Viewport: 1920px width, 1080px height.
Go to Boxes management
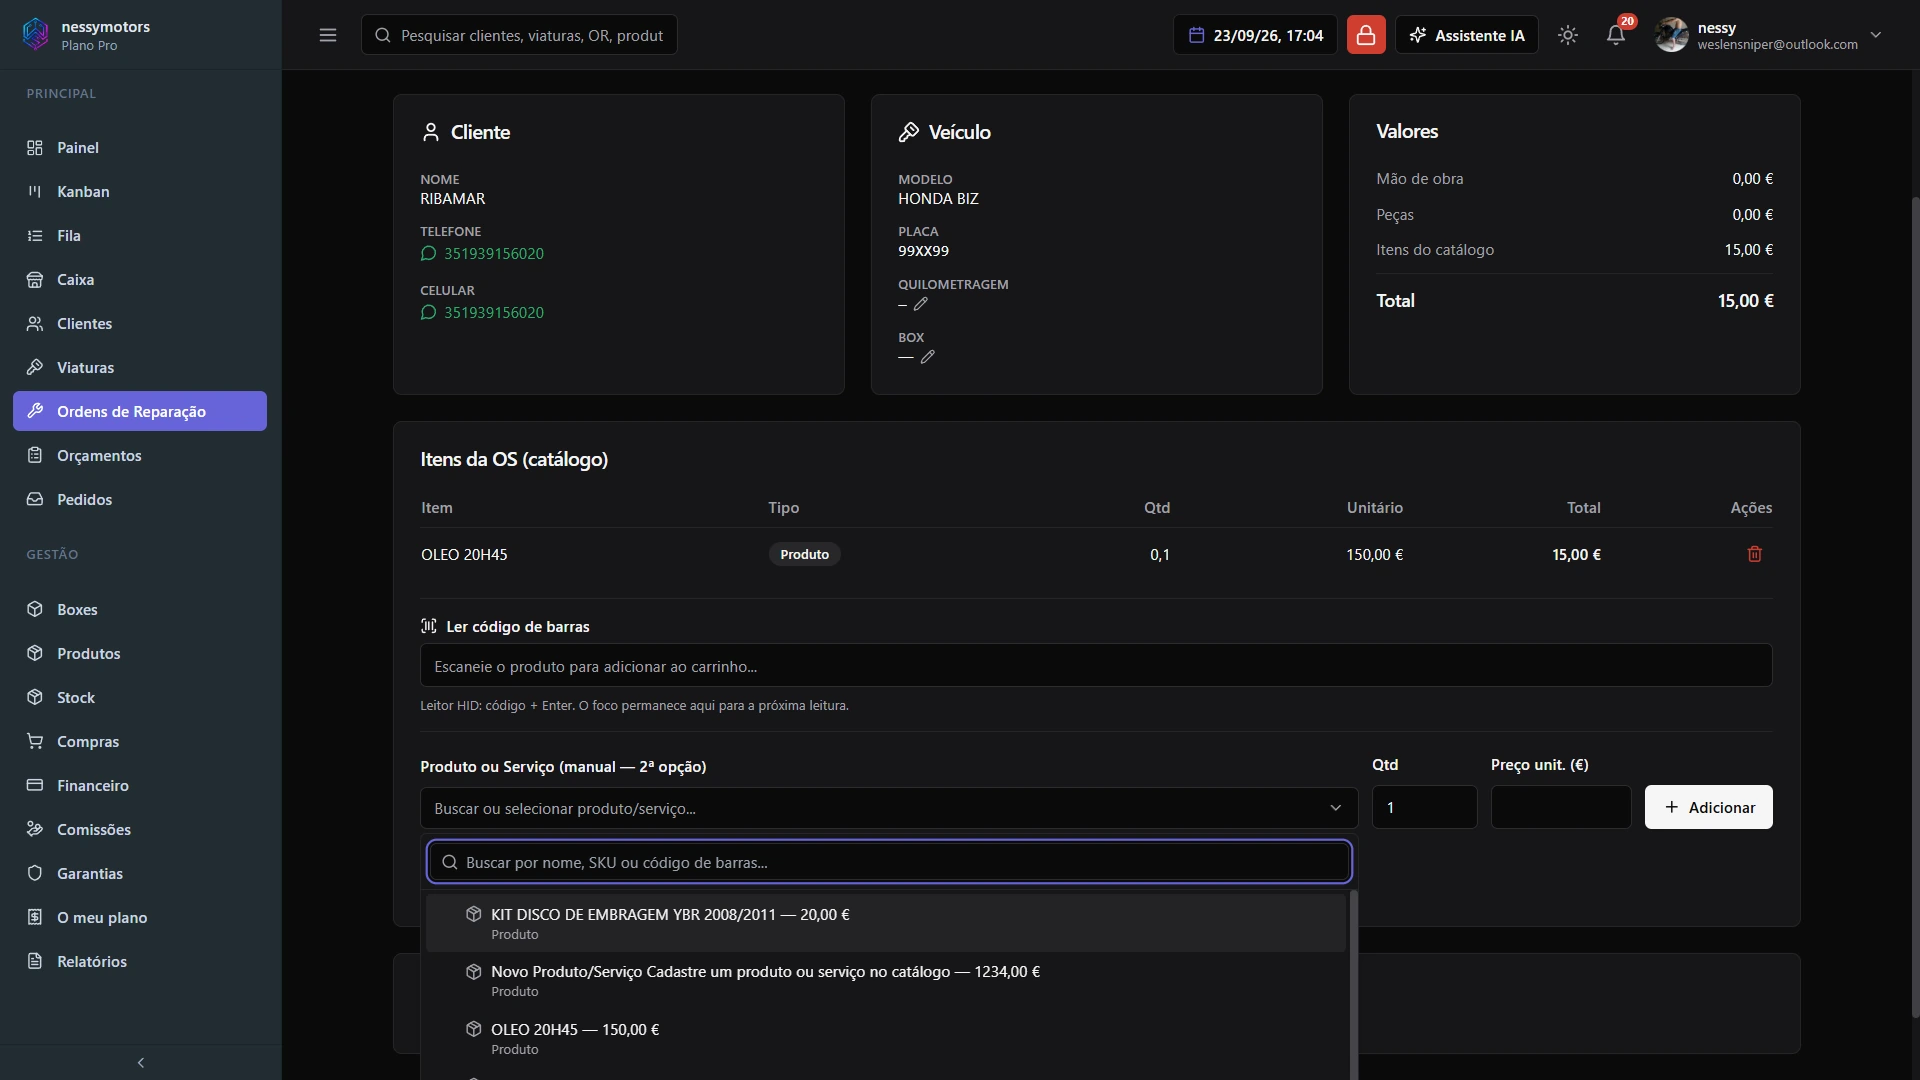(140, 610)
